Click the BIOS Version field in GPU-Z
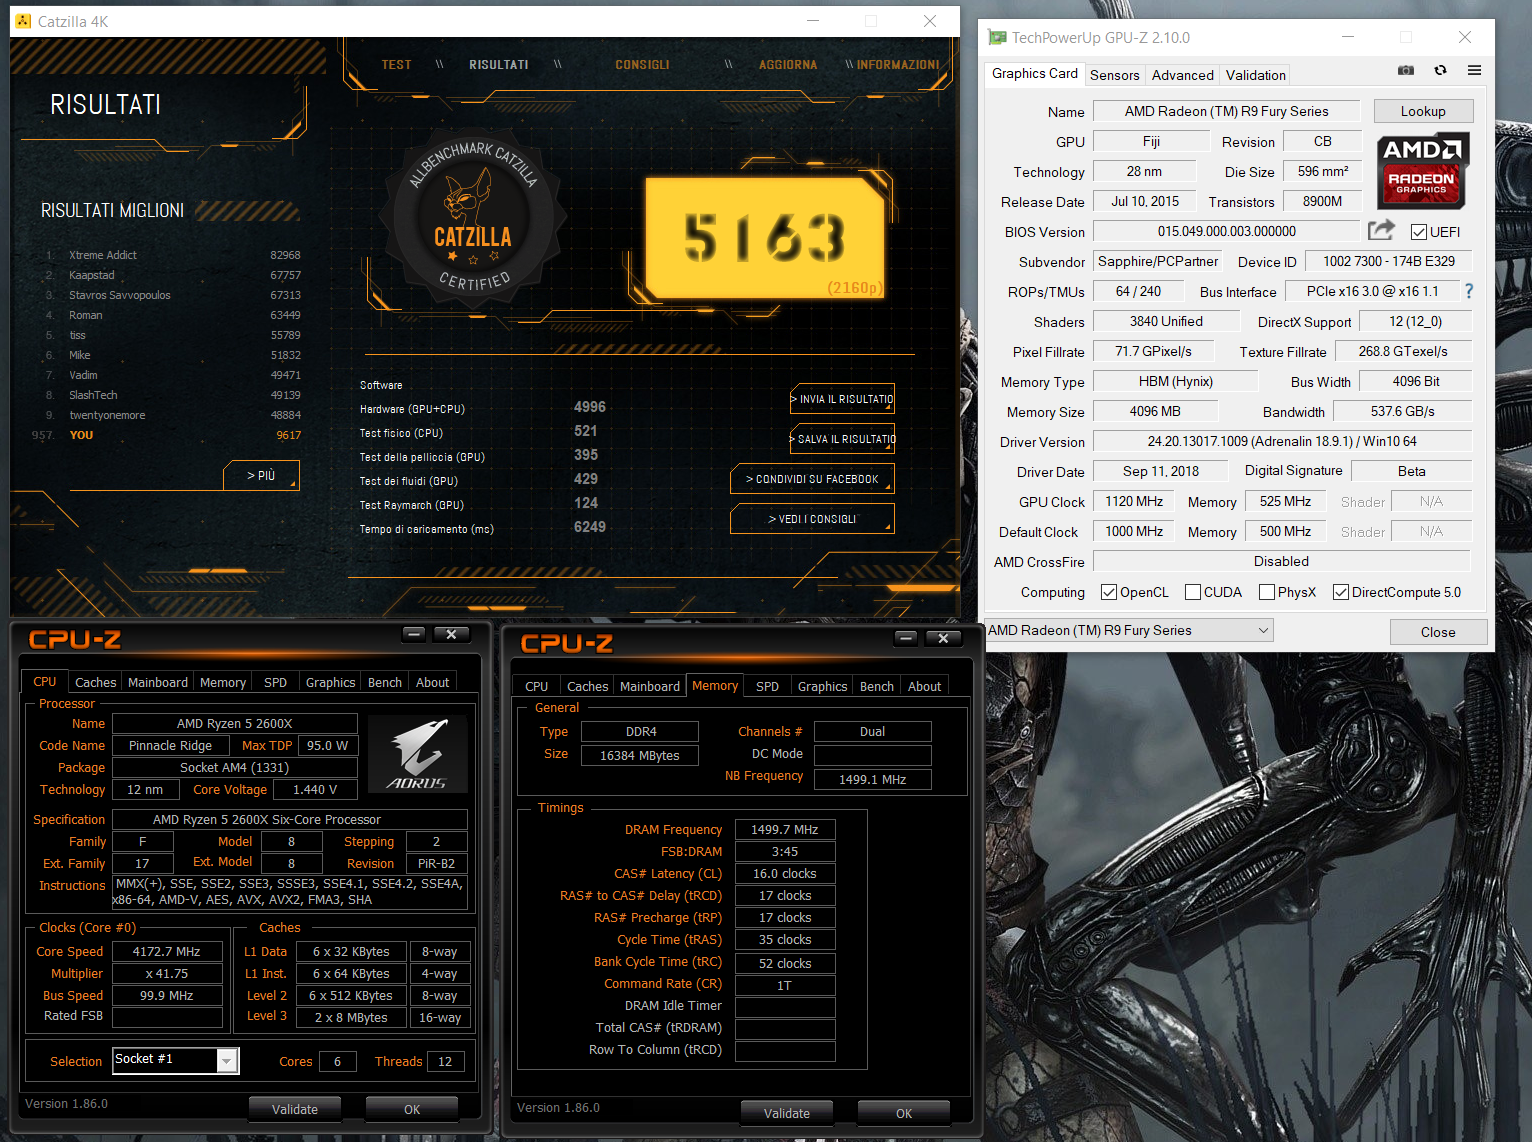 pyautogui.click(x=1226, y=231)
